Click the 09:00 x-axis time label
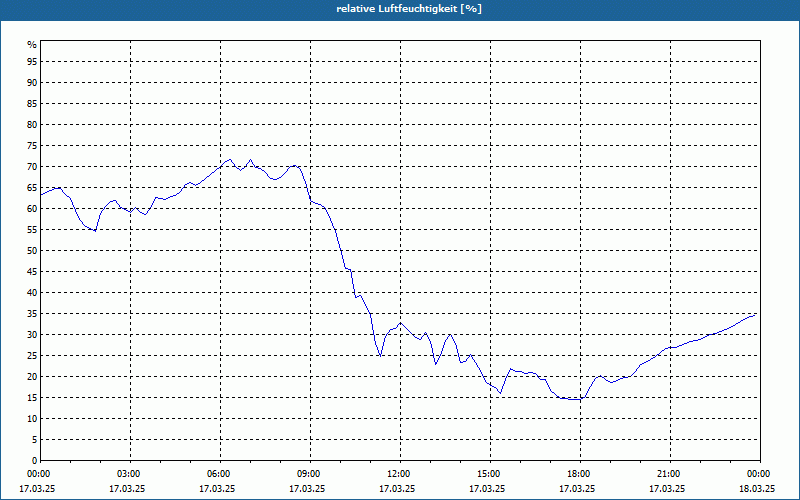800x500 pixels. click(x=310, y=474)
